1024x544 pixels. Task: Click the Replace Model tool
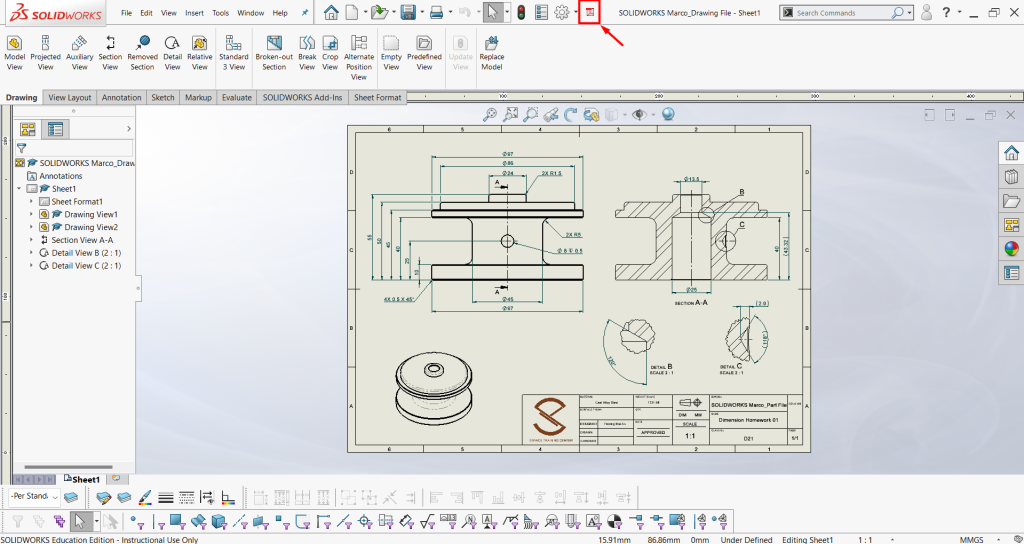tap(492, 54)
